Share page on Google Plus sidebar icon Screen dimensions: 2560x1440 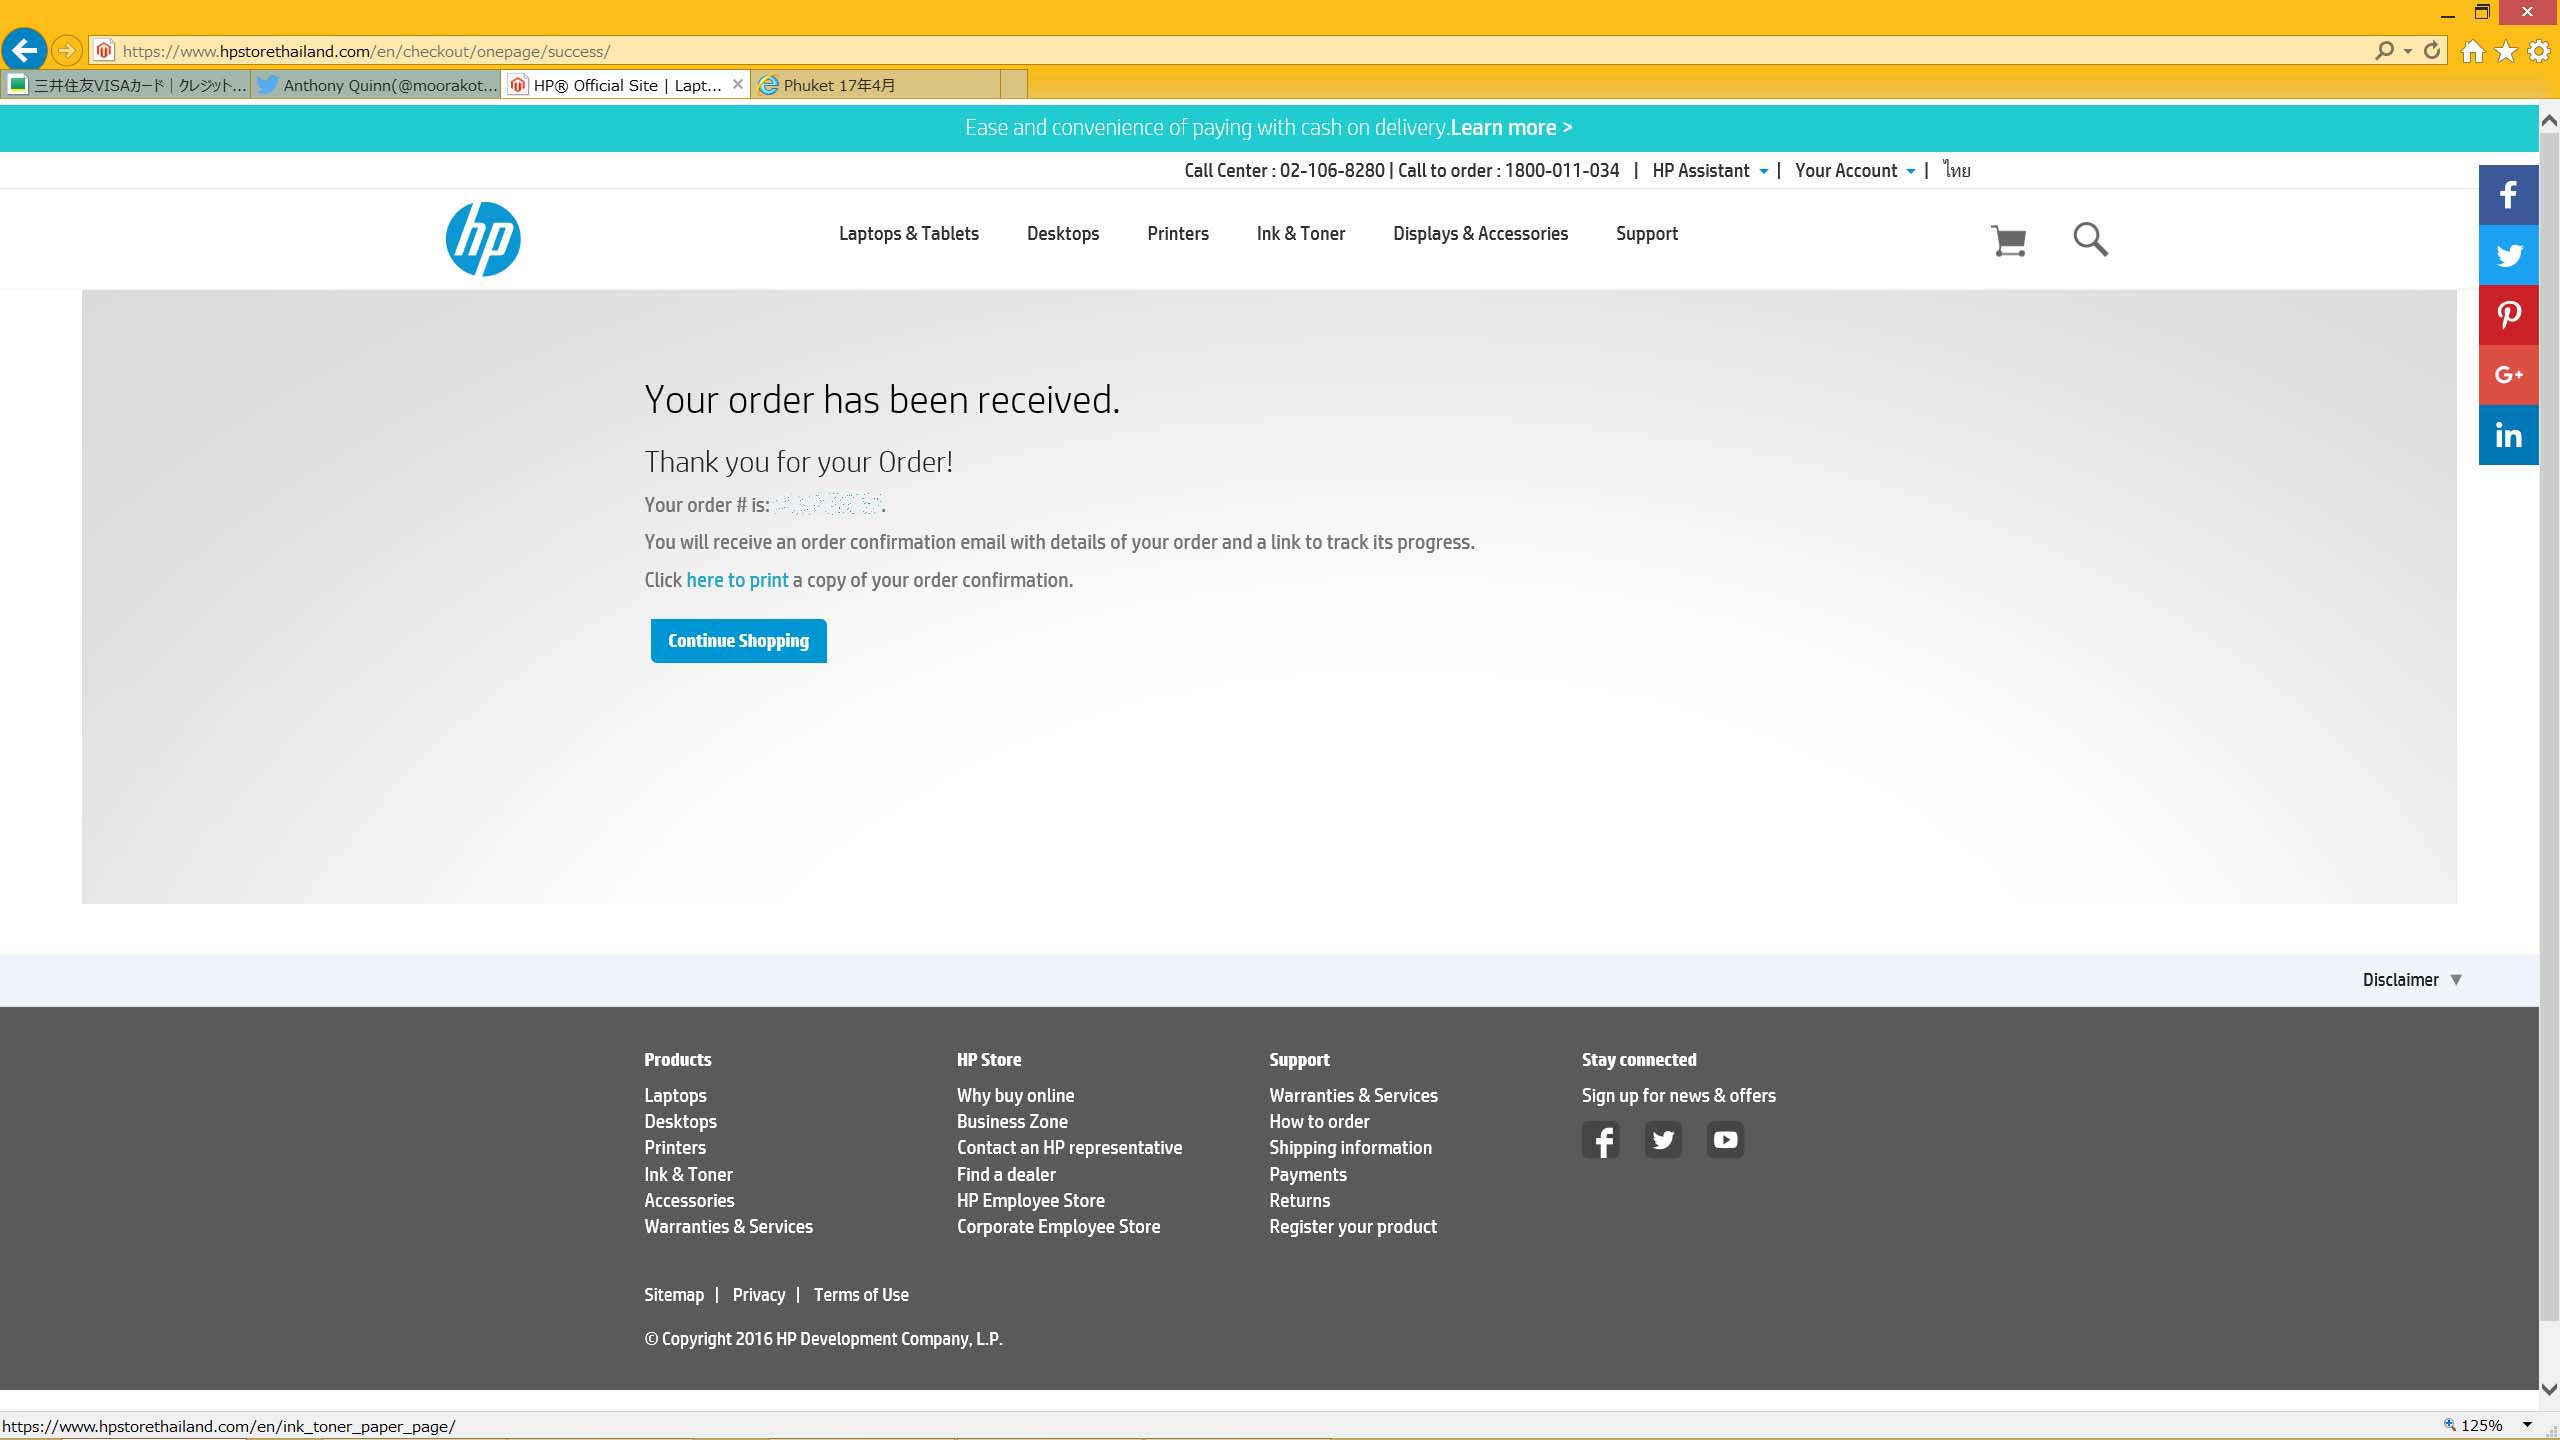[2508, 375]
